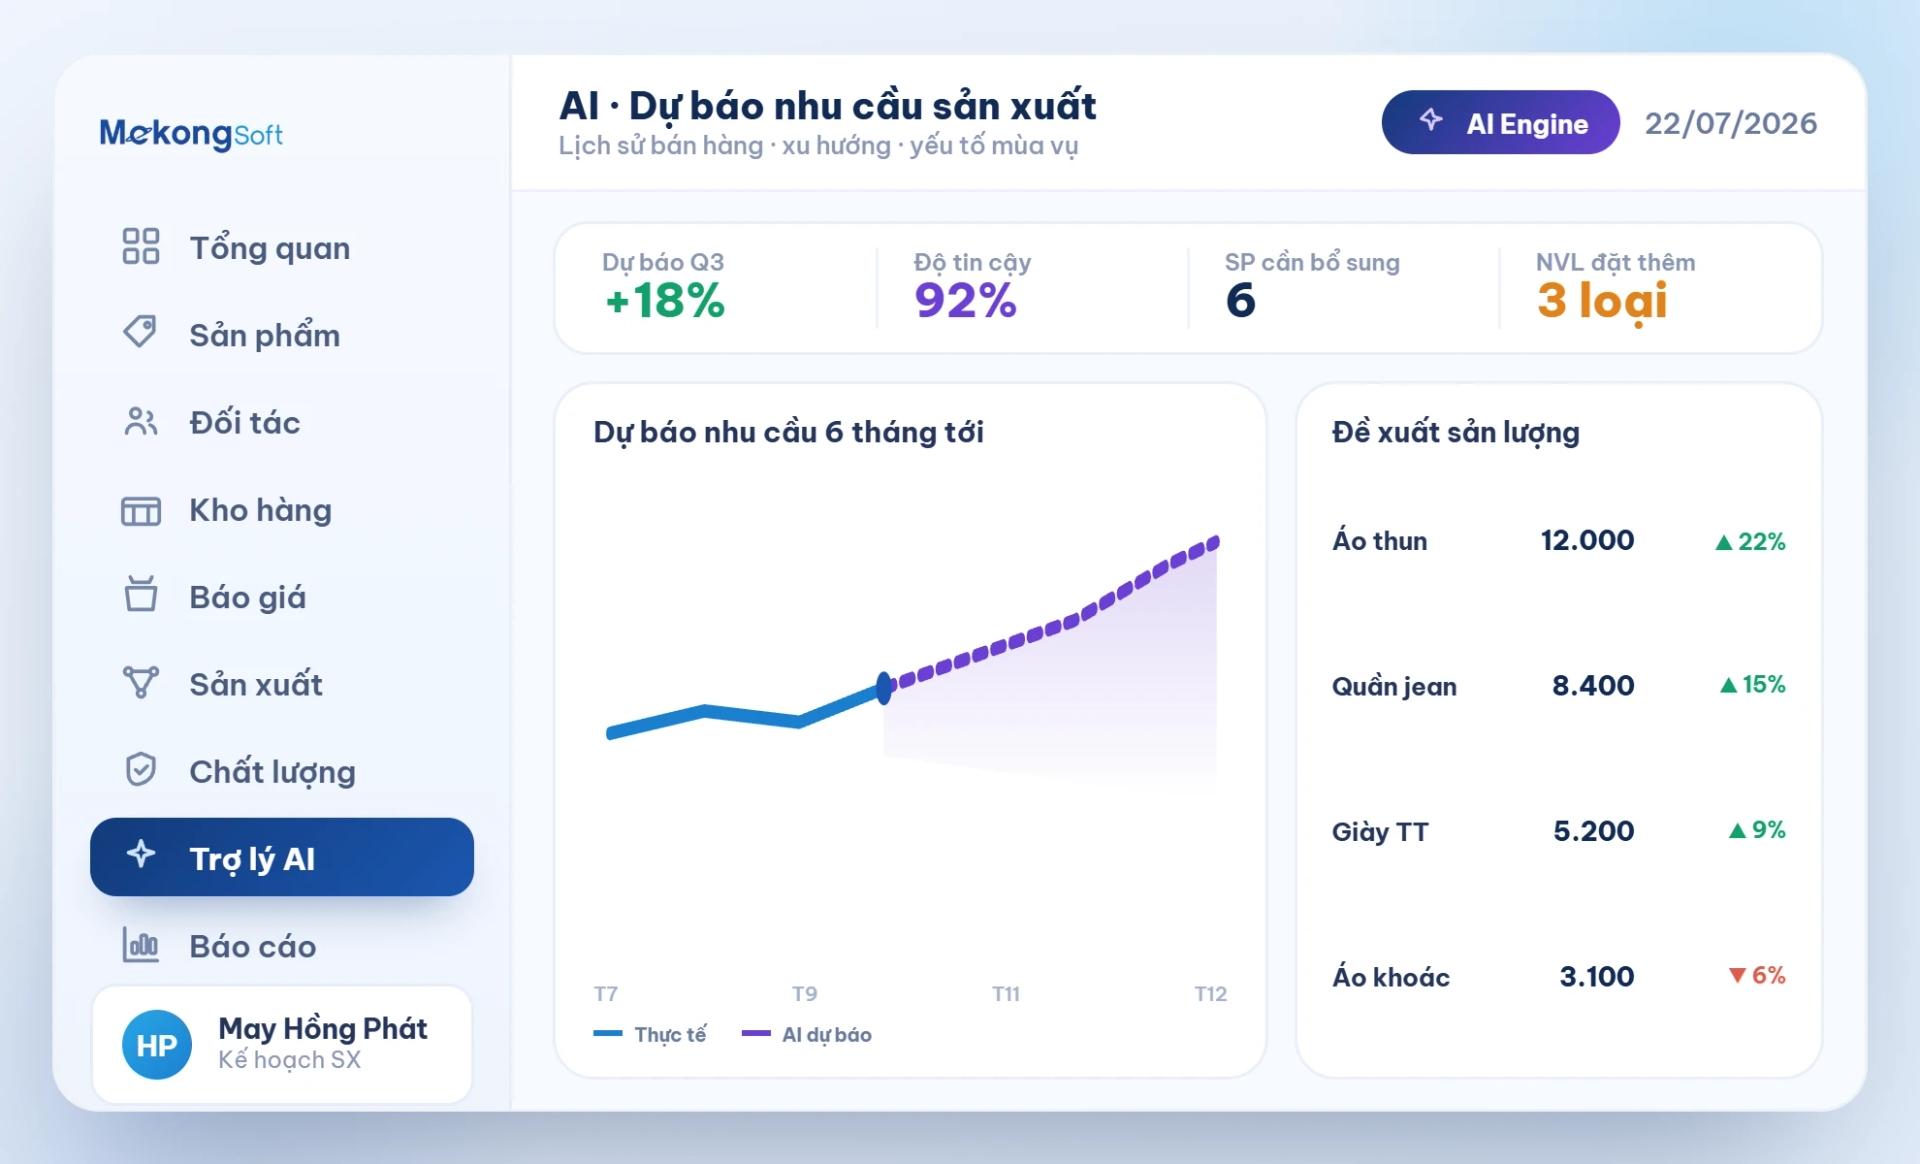
Task: Click the Chất lượng shield icon
Action: [x=141, y=769]
